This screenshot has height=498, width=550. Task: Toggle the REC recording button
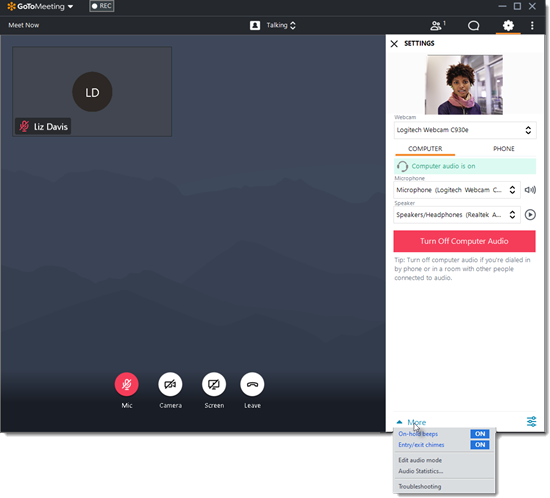[102, 6]
